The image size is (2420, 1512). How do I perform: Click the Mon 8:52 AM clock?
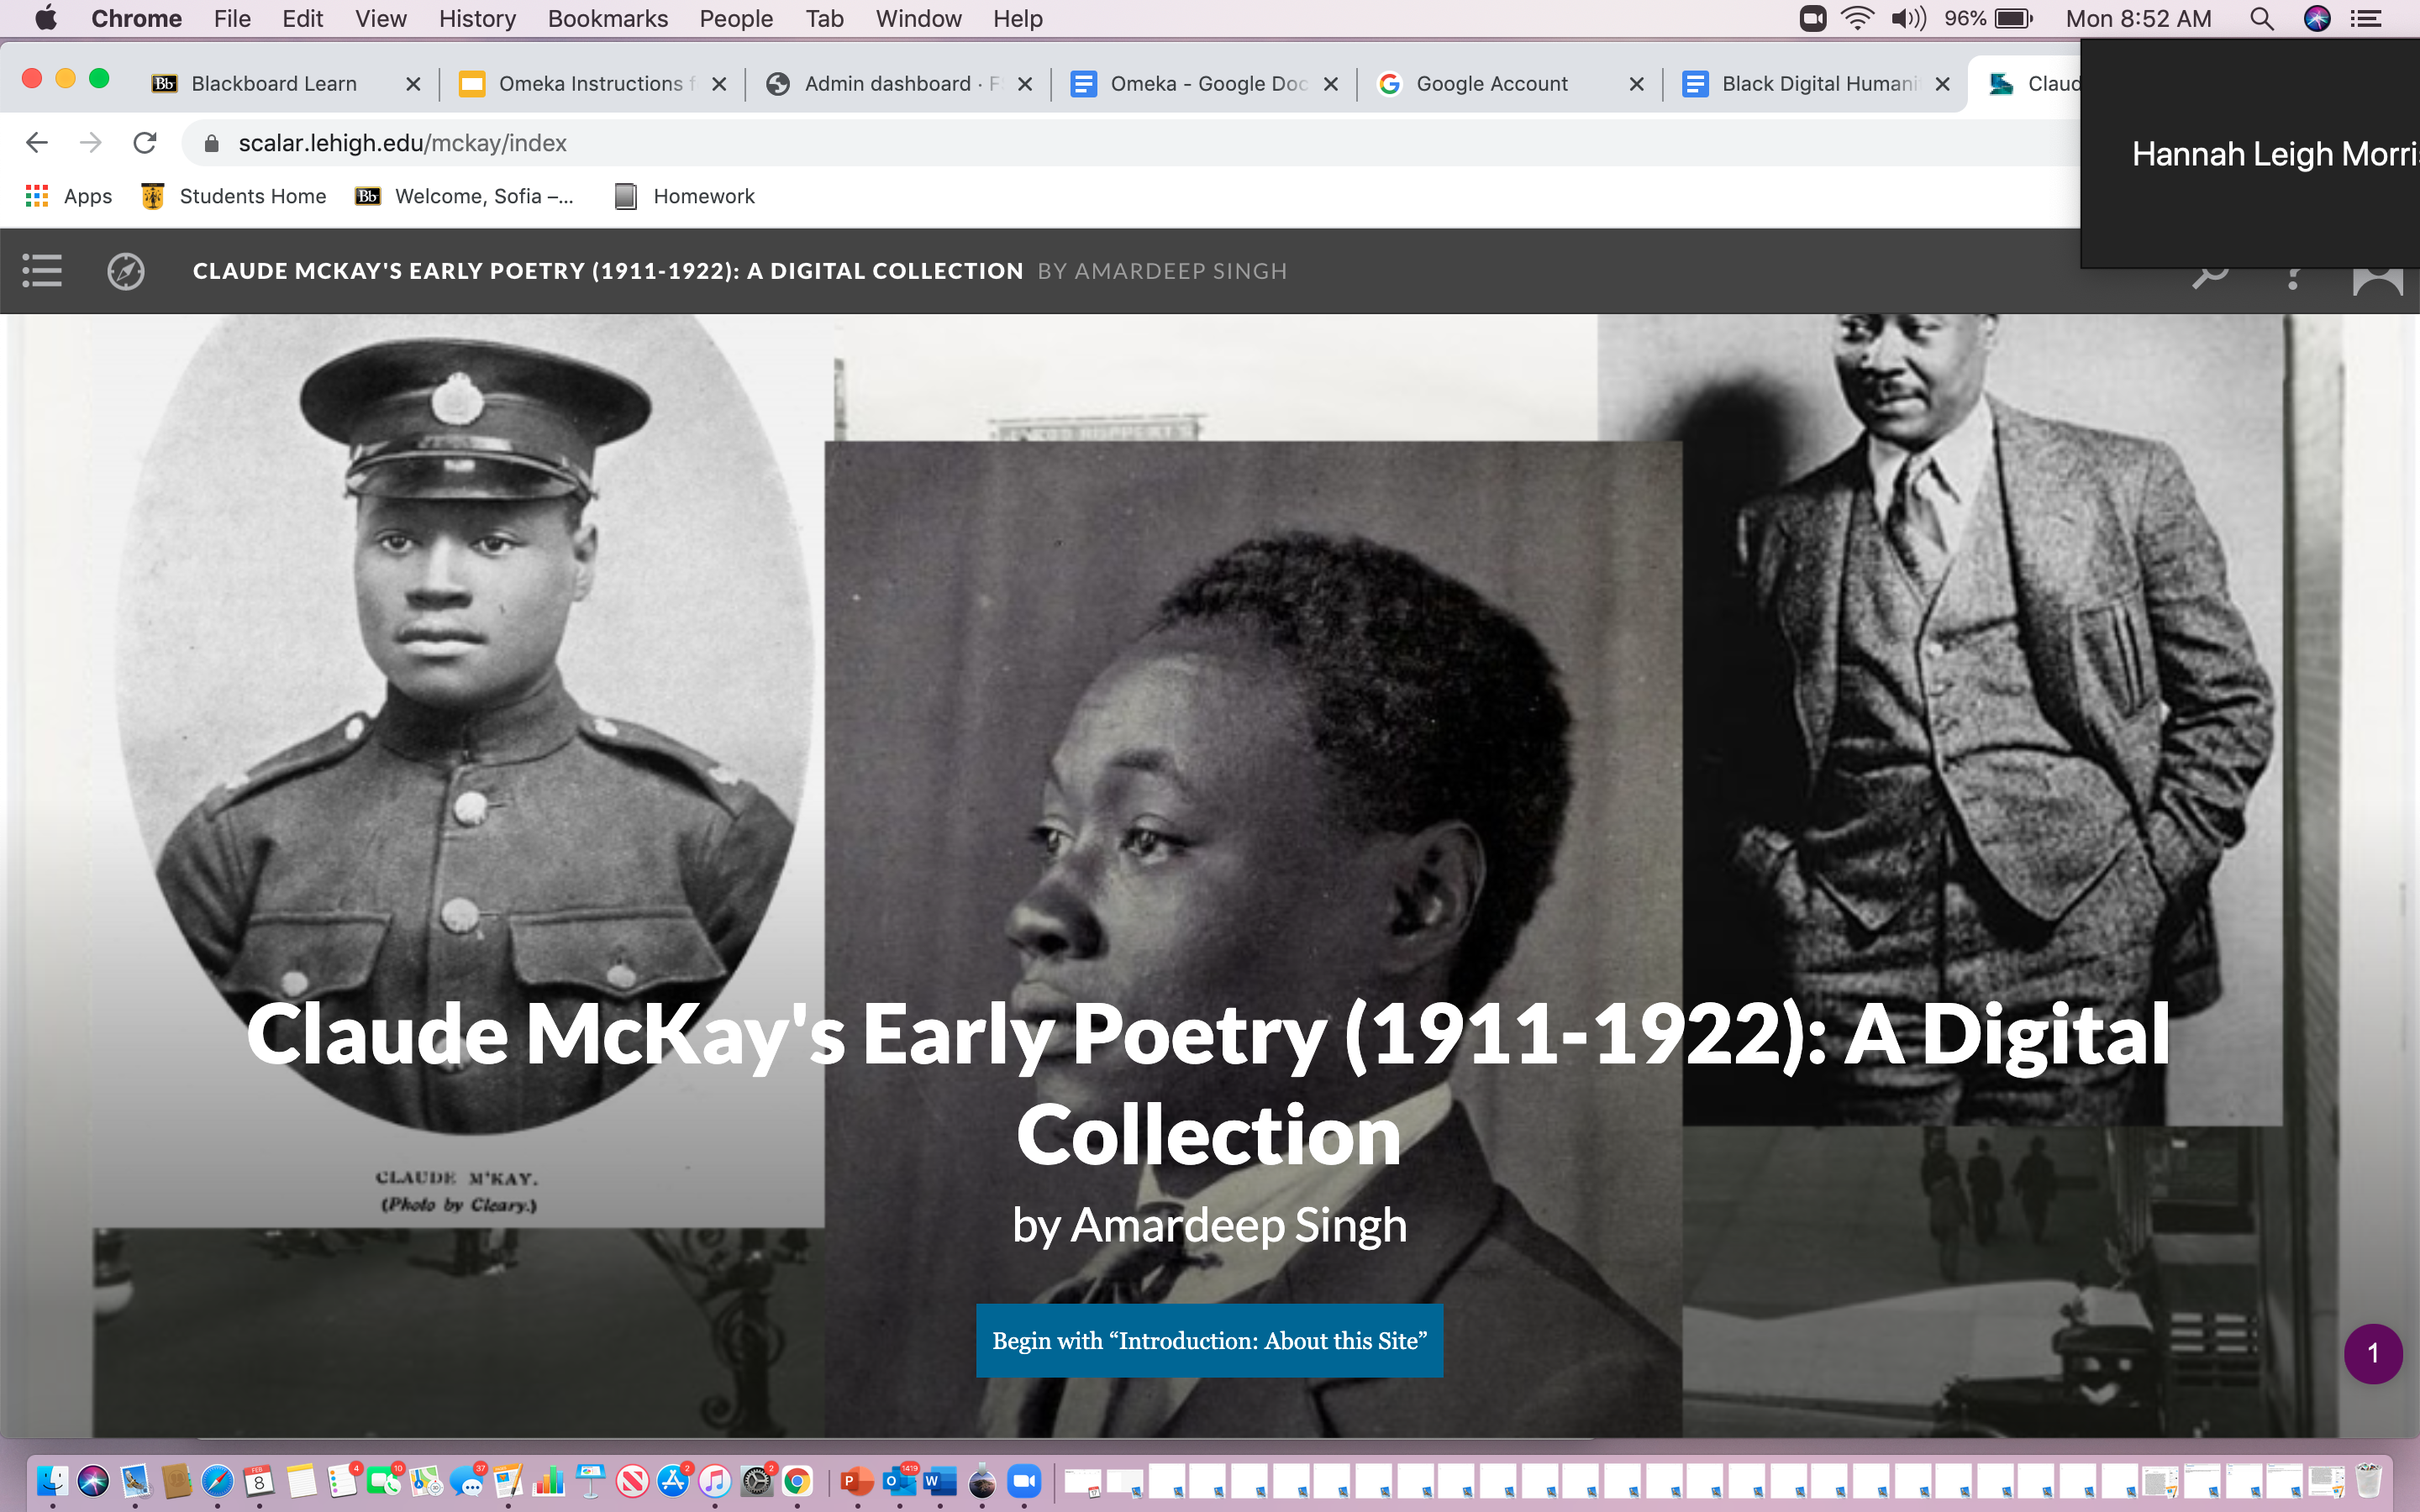2138,18
